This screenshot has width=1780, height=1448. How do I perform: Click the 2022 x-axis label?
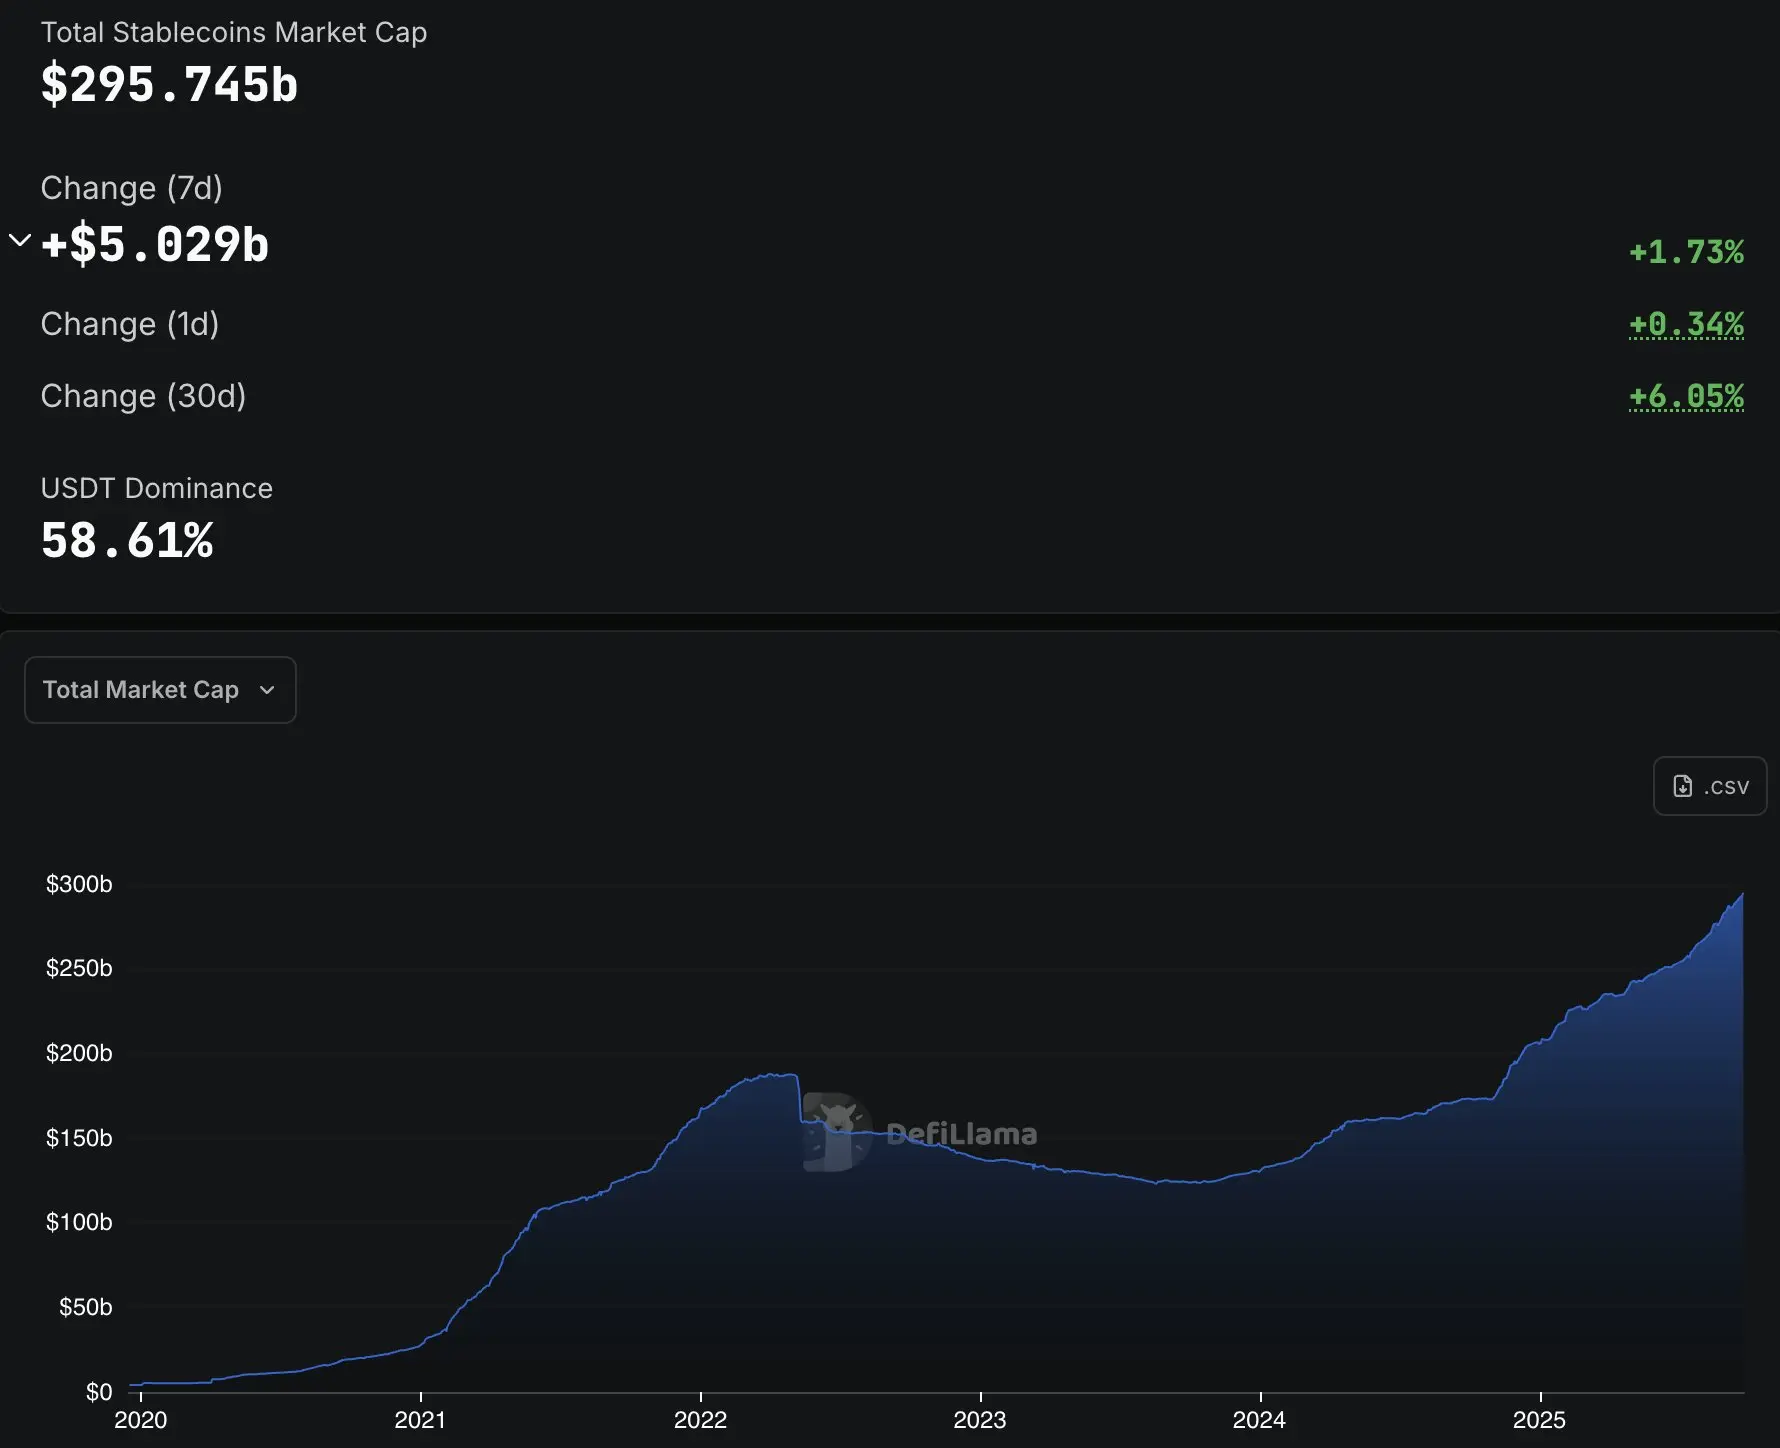tap(700, 1420)
